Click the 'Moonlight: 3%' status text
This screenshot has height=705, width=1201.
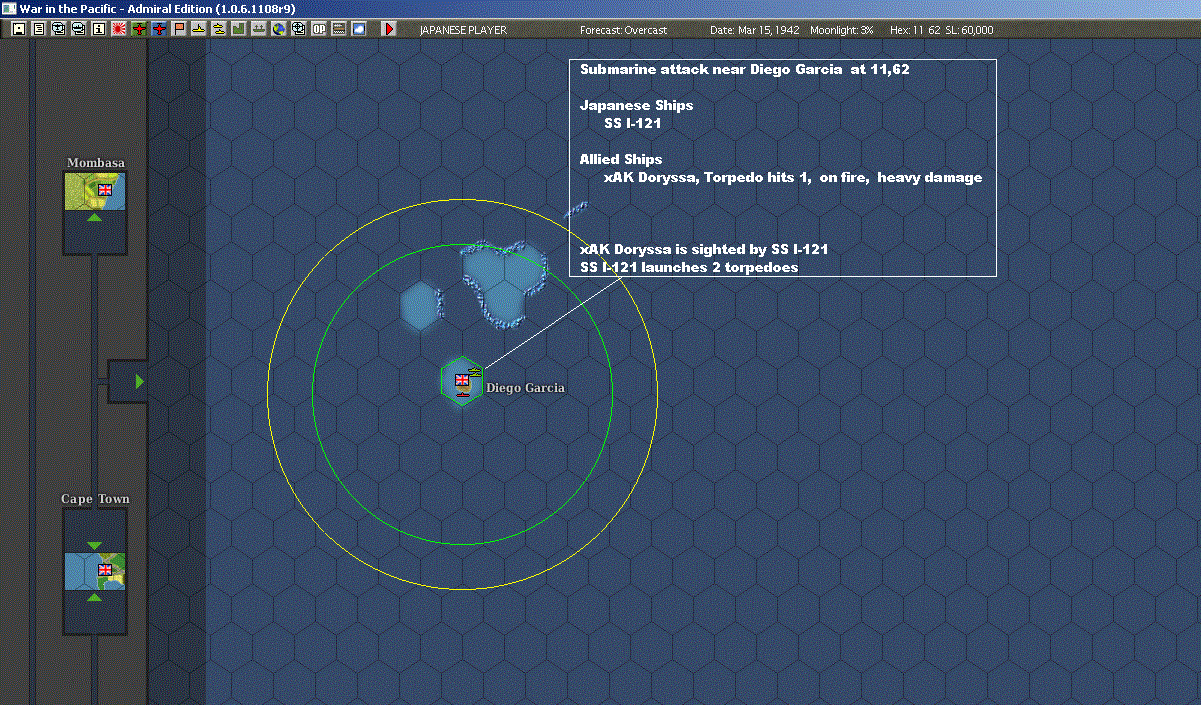(x=842, y=30)
